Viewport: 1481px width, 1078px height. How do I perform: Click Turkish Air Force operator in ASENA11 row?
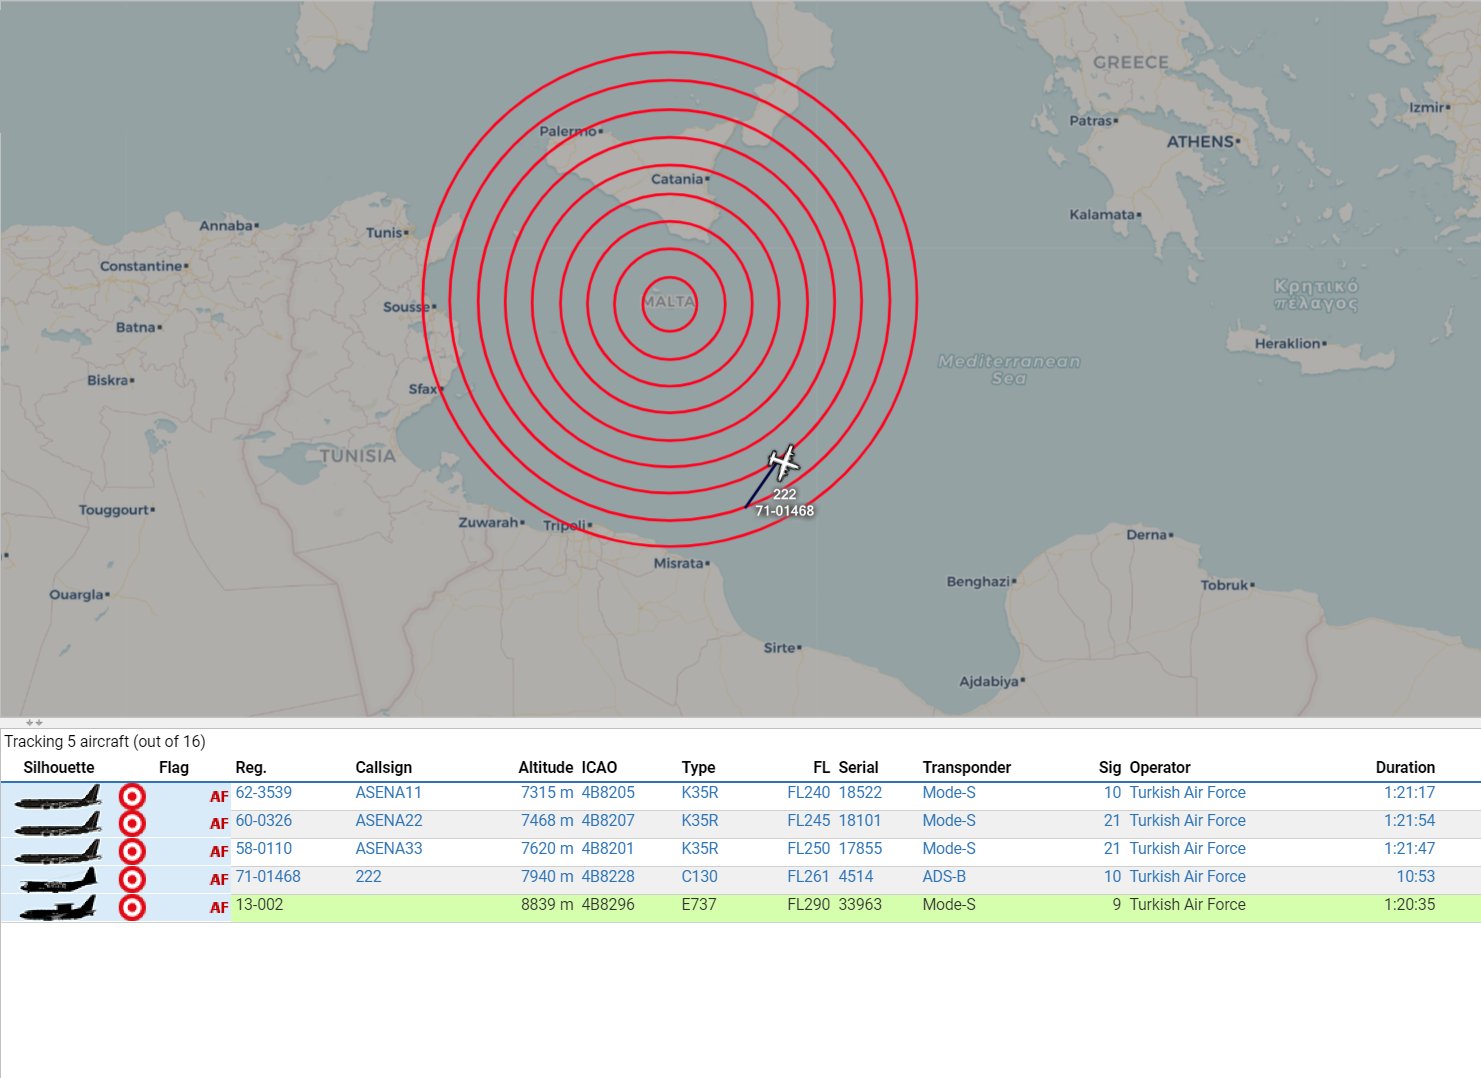(1187, 792)
